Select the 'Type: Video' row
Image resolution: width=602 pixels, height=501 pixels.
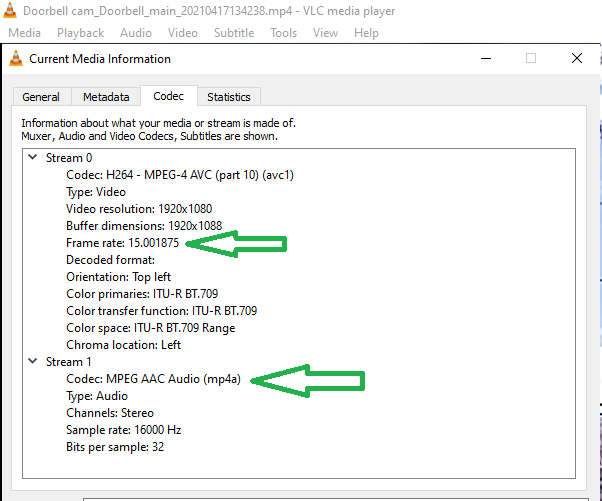tap(96, 192)
